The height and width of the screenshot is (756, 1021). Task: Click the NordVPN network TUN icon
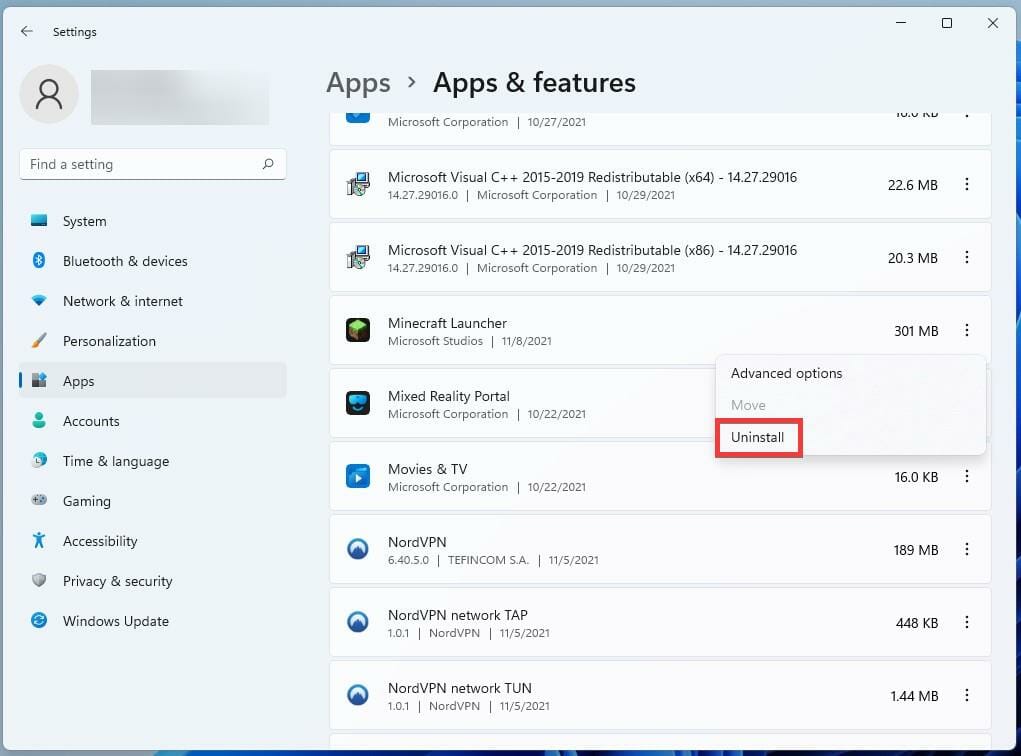tap(358, 695)
